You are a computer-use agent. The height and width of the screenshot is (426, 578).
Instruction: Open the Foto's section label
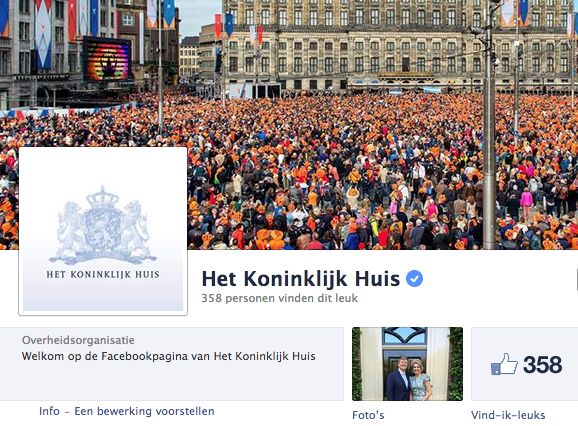(x=368, y=415)
